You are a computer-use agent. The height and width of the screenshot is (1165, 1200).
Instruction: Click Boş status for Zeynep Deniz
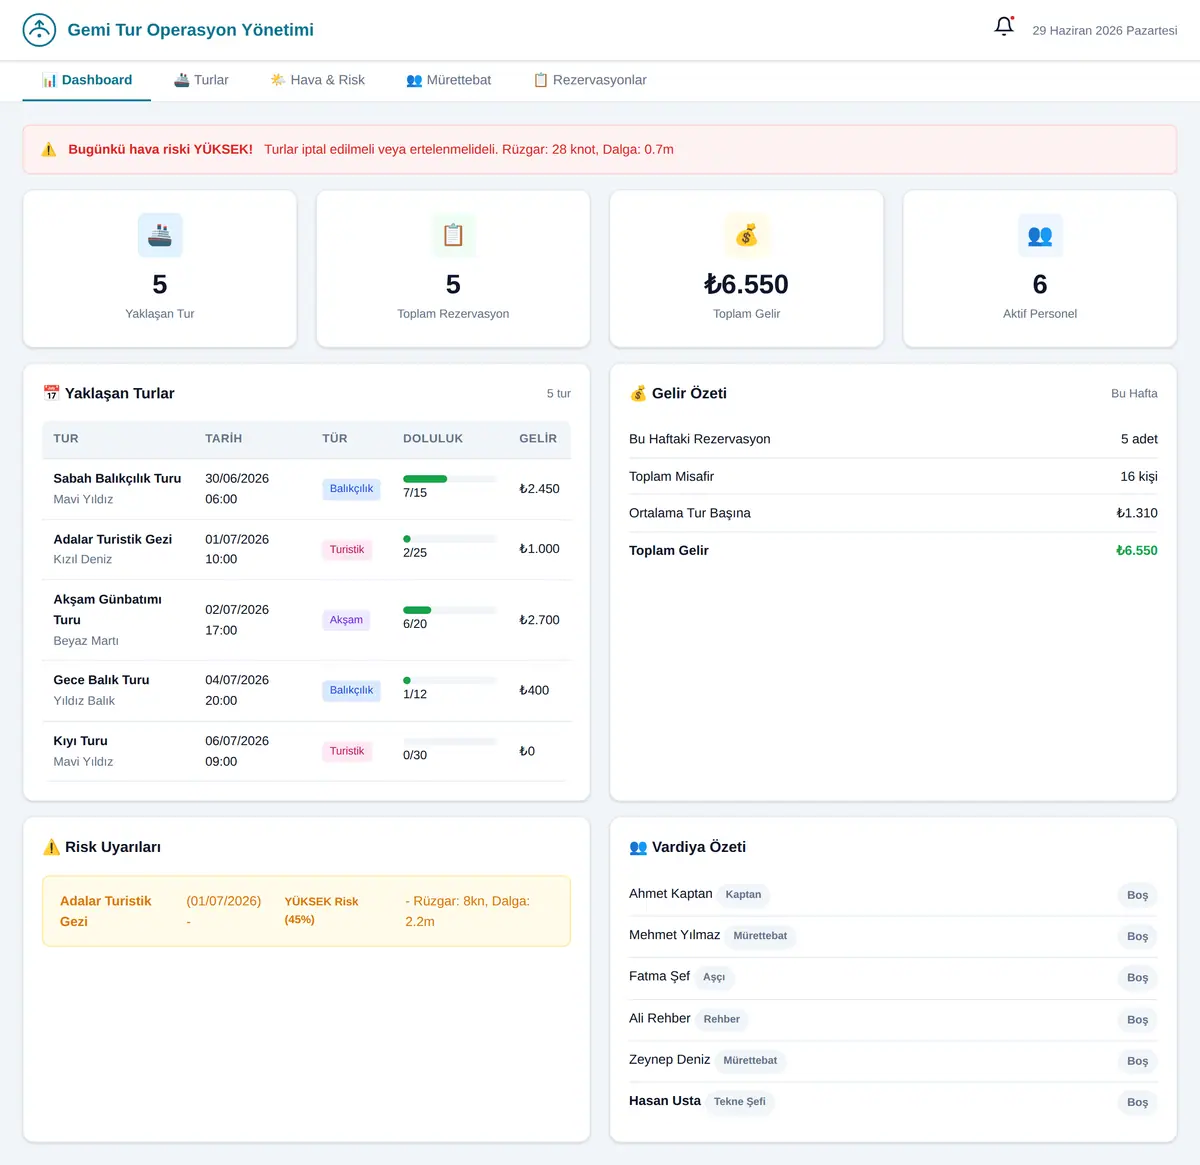(x=1137, y=1061)
